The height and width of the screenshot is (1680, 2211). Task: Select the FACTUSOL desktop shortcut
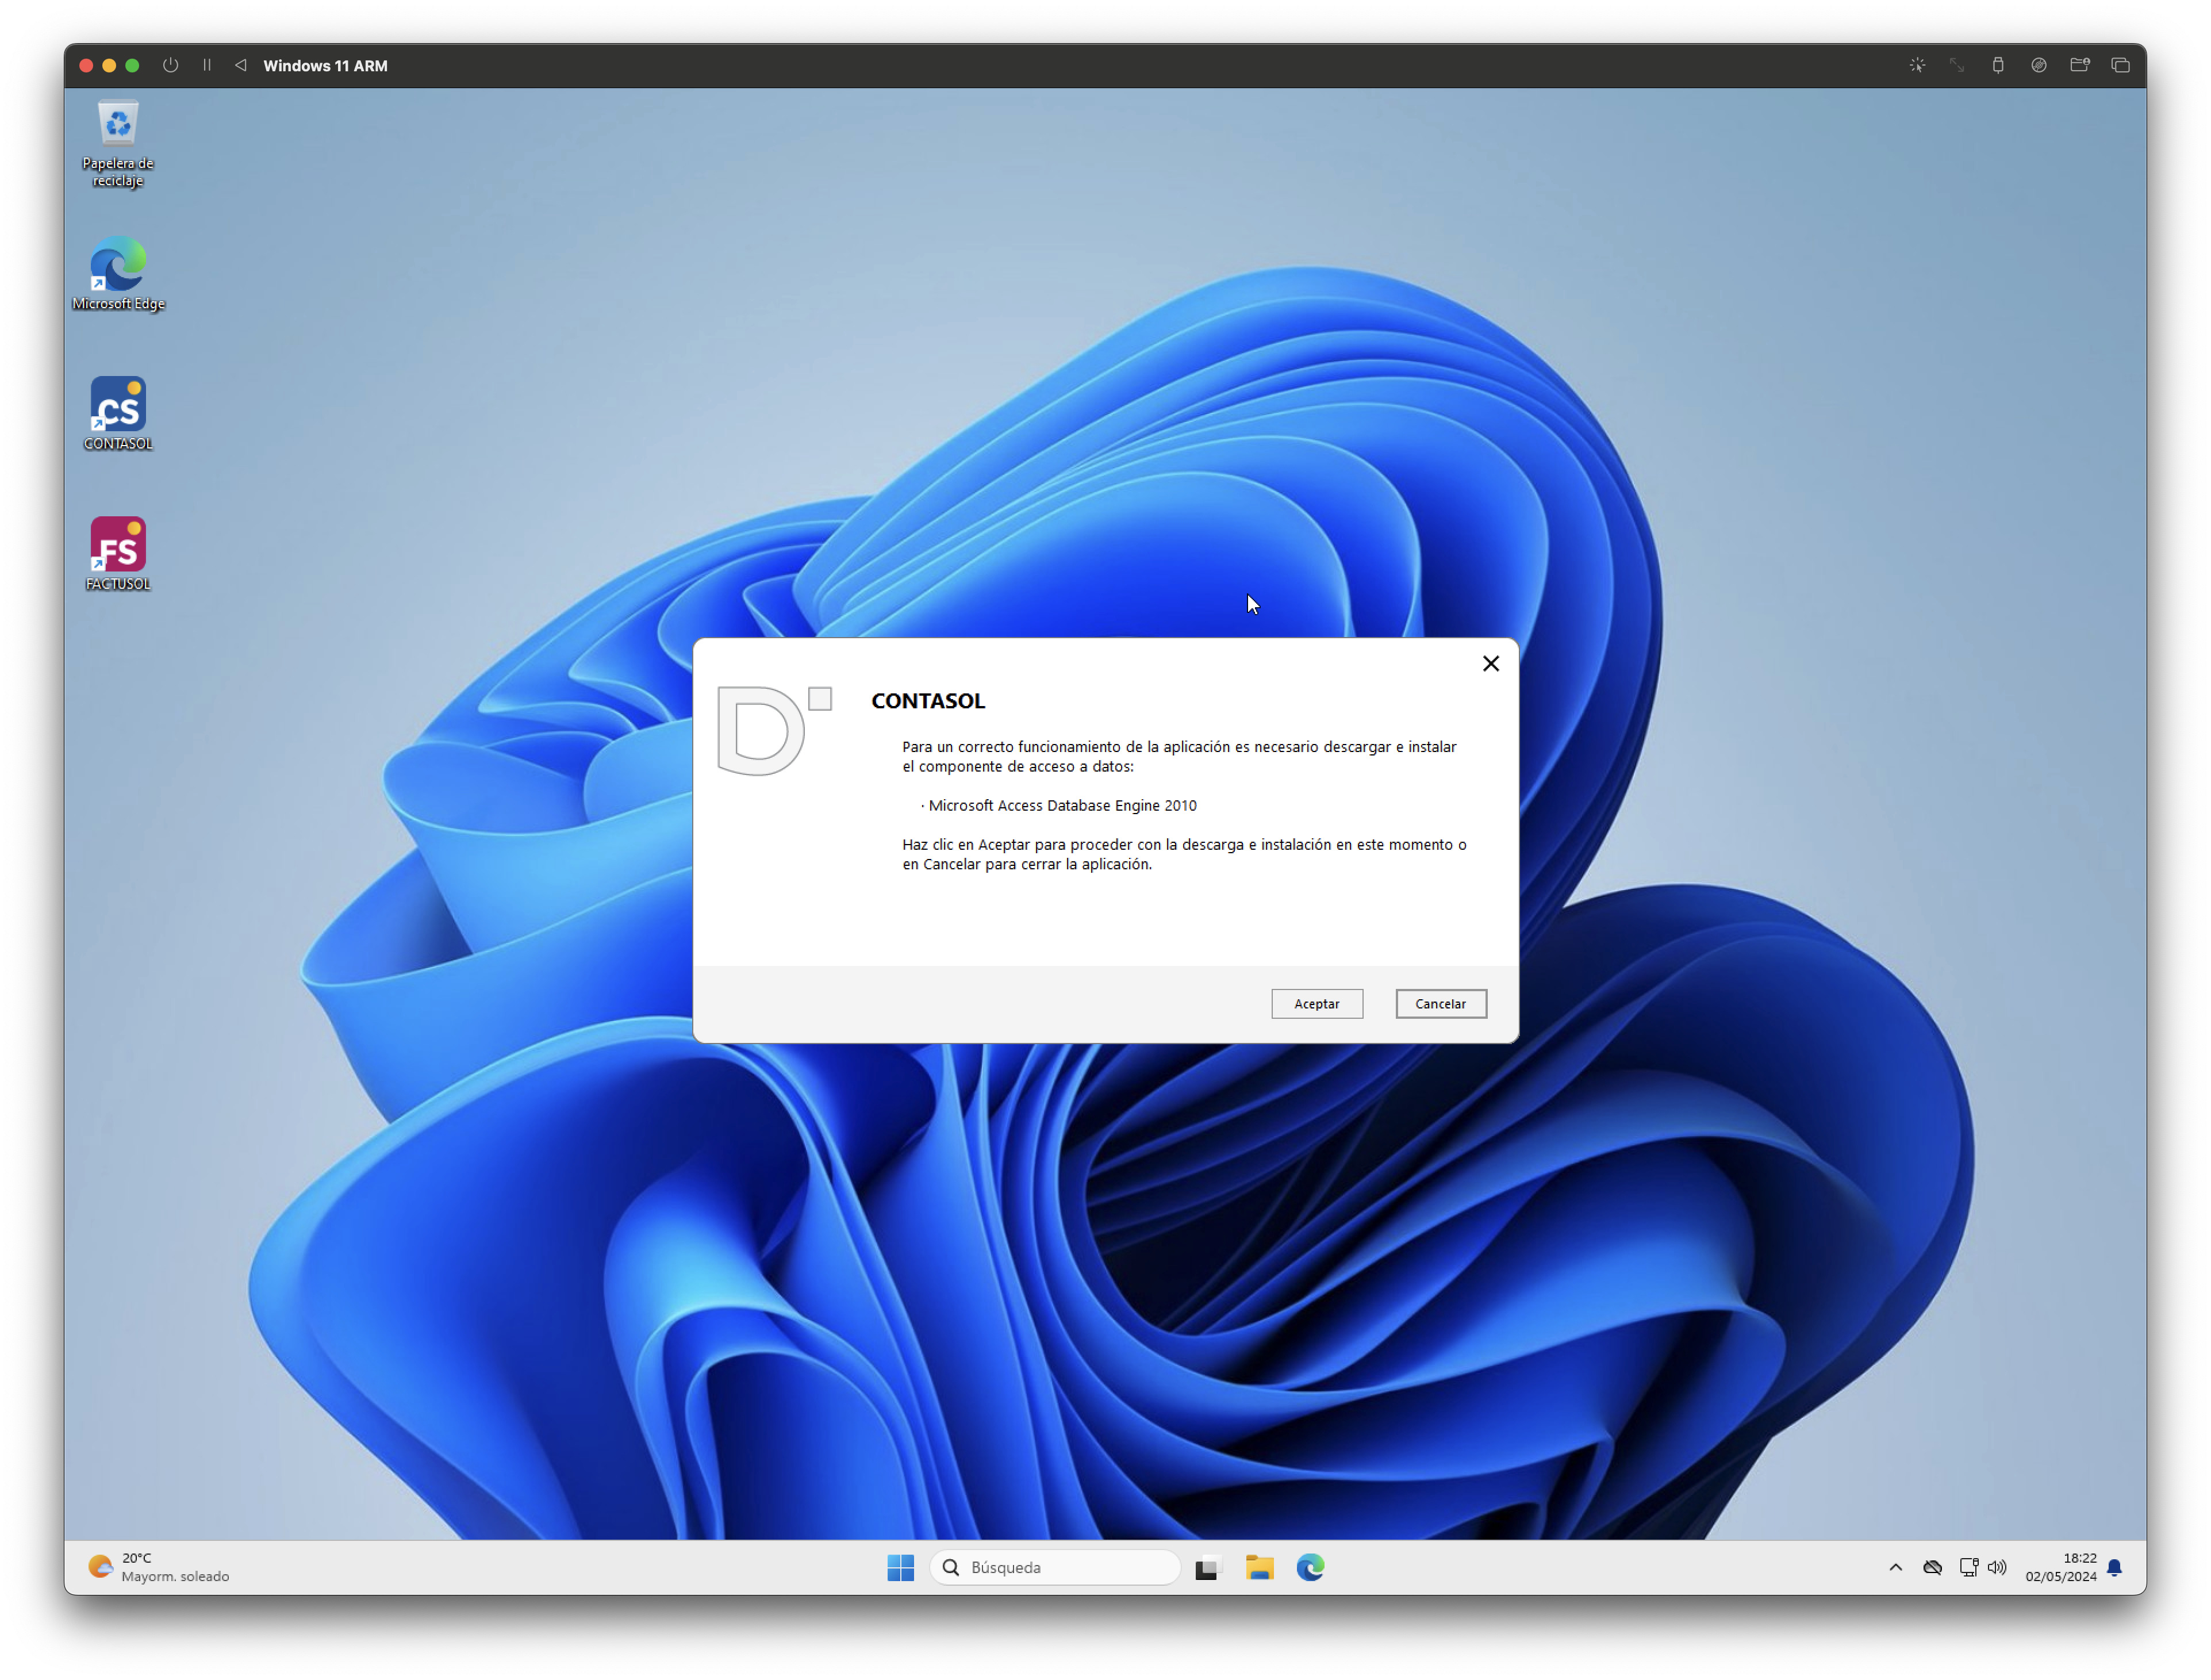(x=118, y=553)
